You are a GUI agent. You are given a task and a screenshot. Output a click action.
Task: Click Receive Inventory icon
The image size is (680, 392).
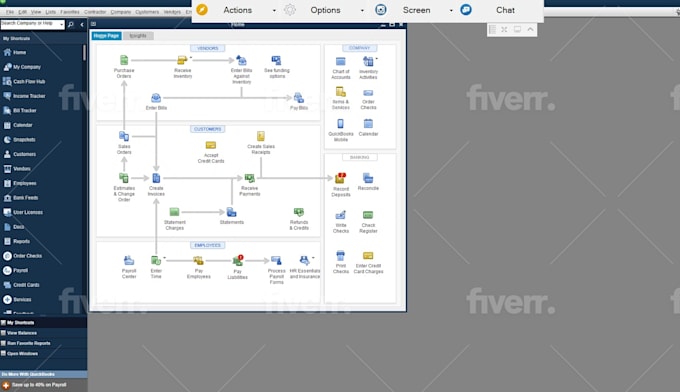click(183, 60)
